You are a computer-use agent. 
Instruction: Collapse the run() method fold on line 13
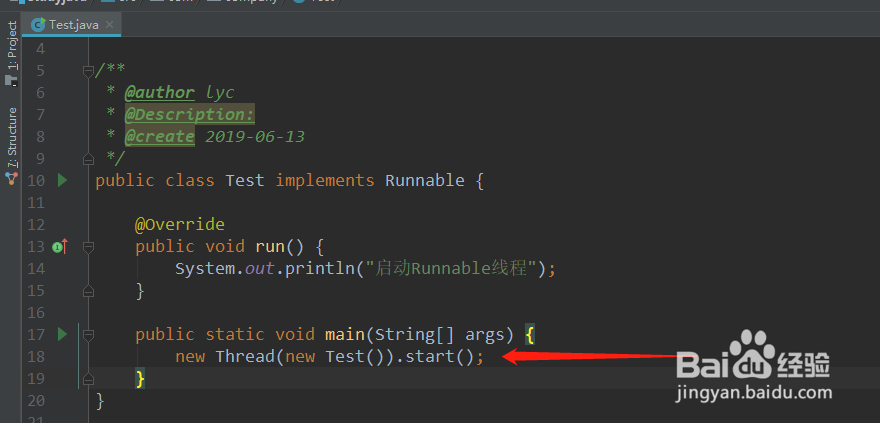[x=88, y=246]
